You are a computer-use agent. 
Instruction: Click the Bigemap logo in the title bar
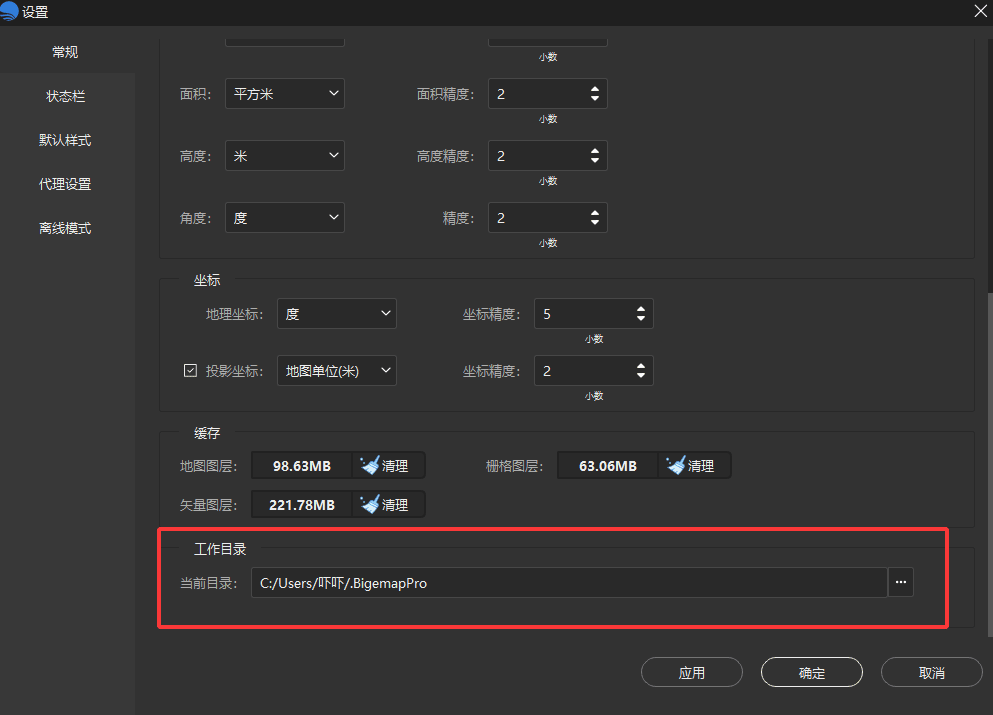click(9, 11)
